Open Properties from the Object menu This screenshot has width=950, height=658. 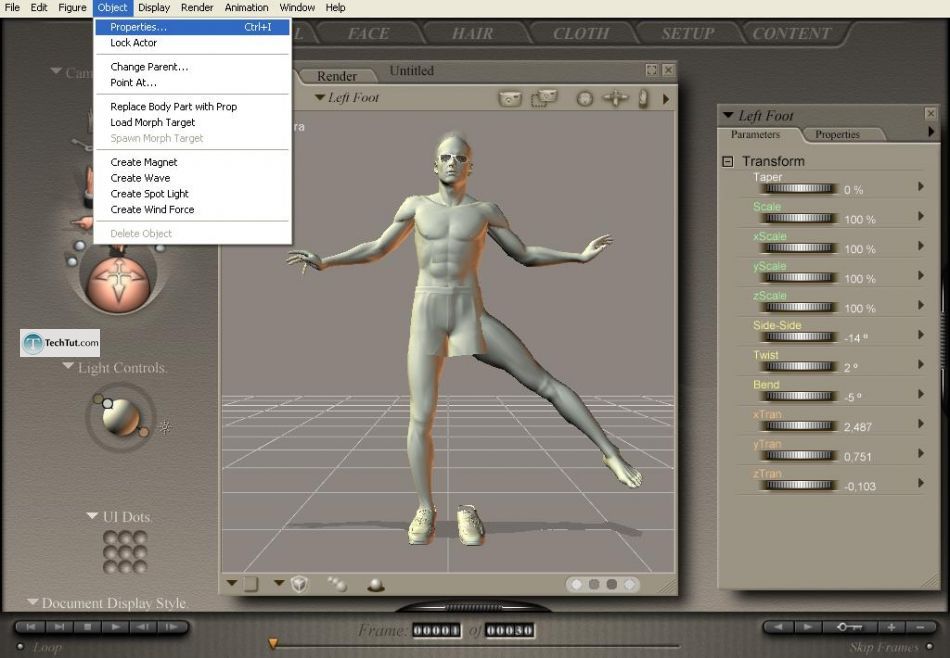pos(192,27)
